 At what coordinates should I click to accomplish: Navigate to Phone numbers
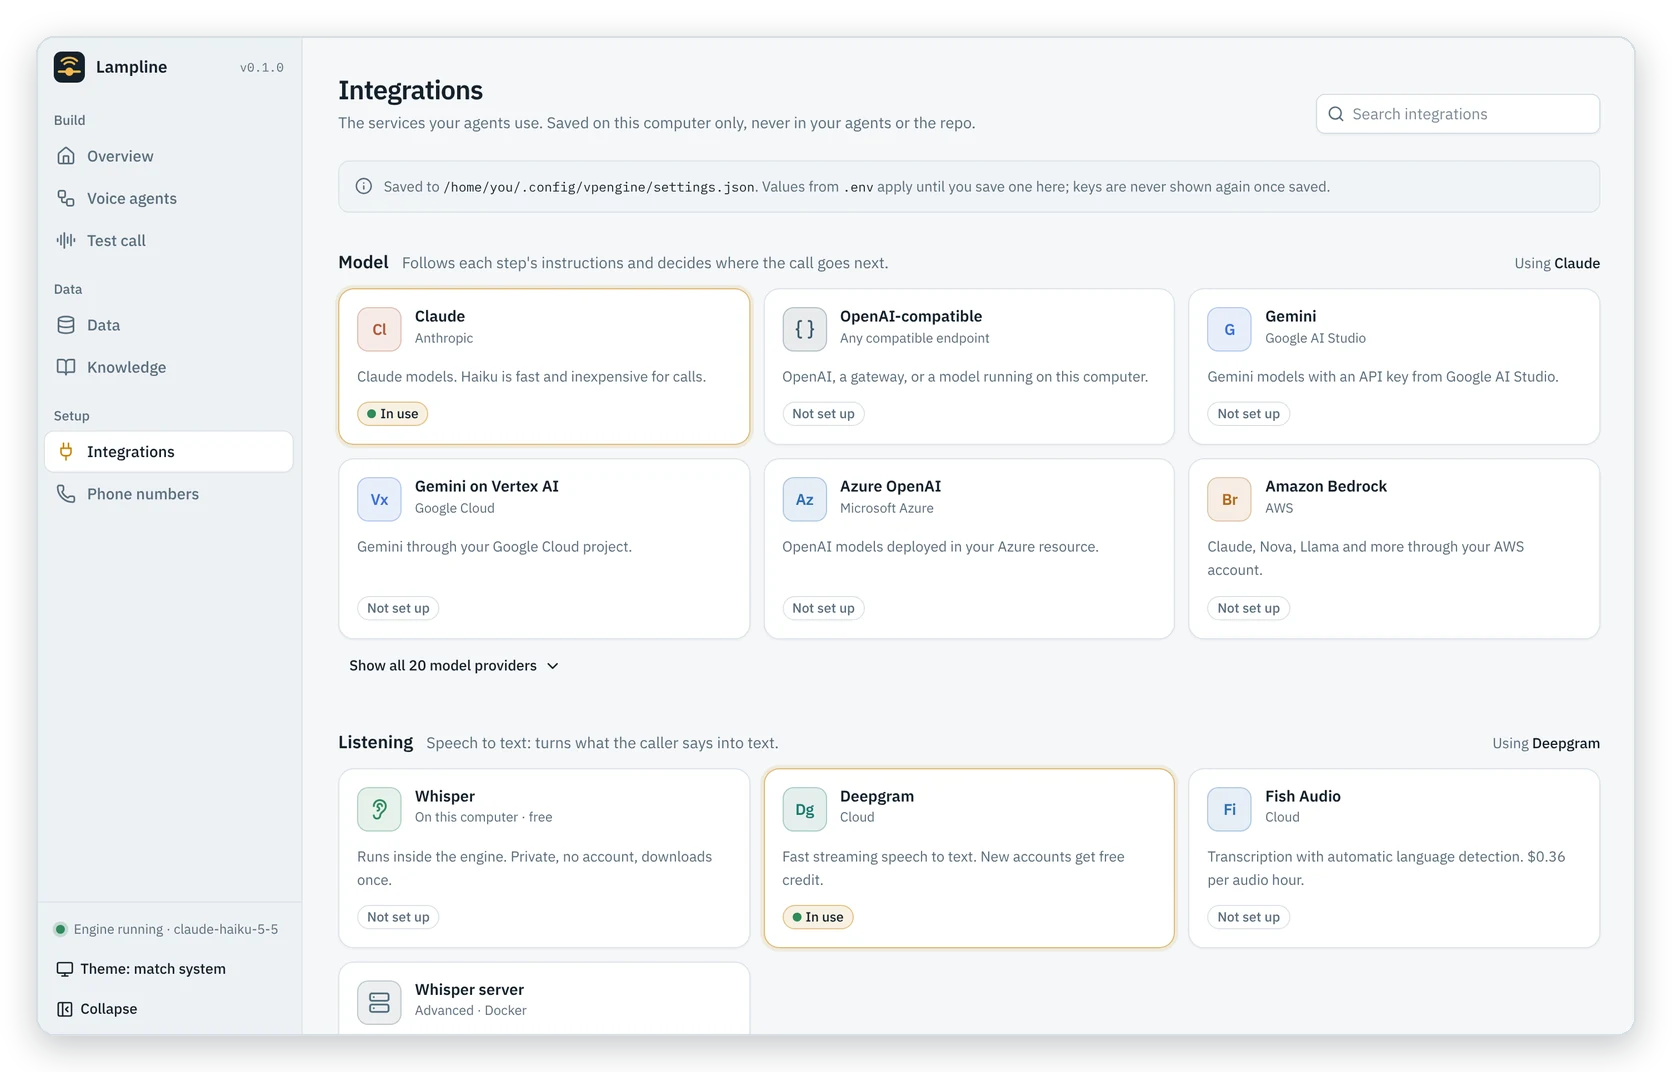click(169, 494)
